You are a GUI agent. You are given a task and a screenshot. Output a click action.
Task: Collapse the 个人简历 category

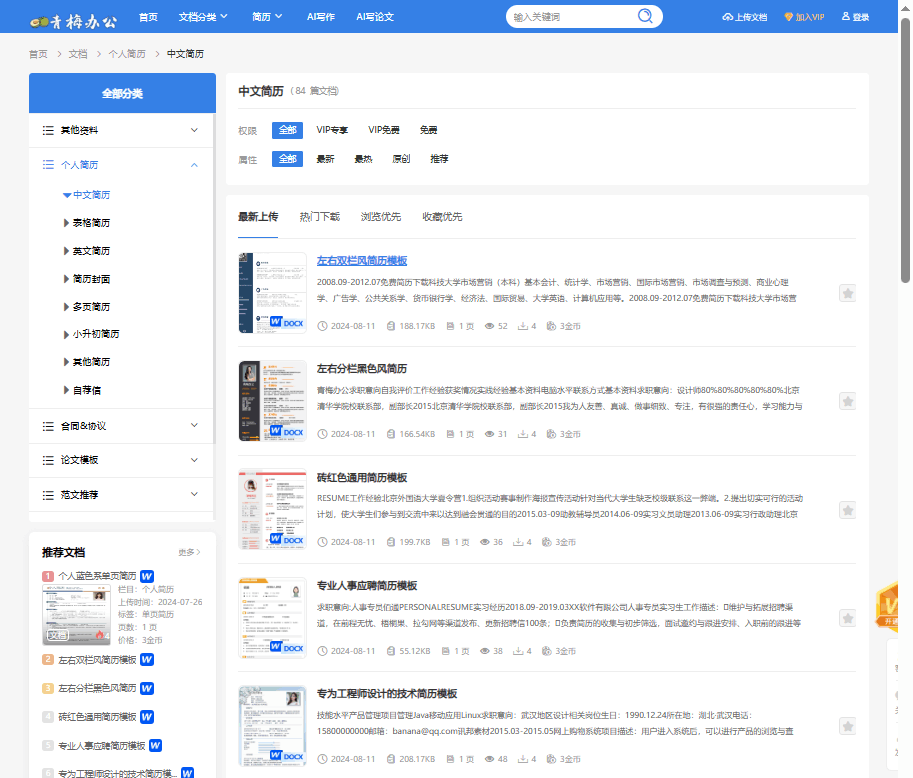click(x=194, y=165)
